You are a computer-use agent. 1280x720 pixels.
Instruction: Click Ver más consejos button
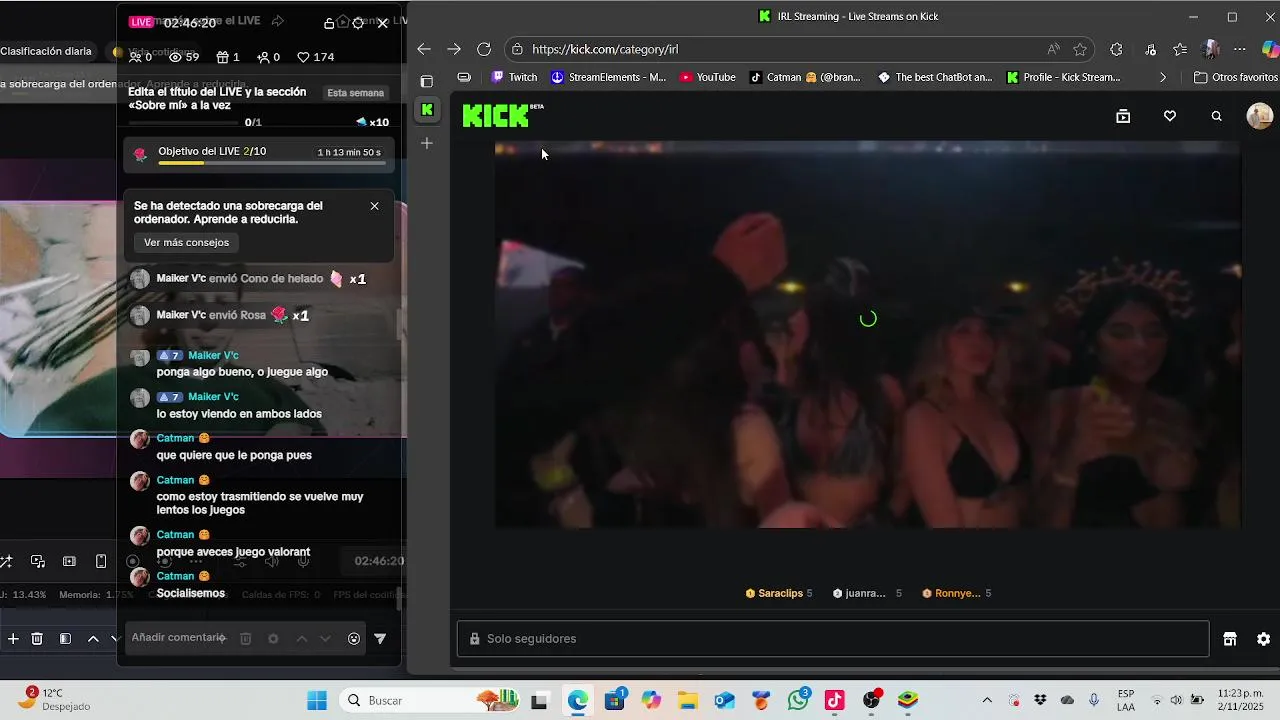click(186, 242)
